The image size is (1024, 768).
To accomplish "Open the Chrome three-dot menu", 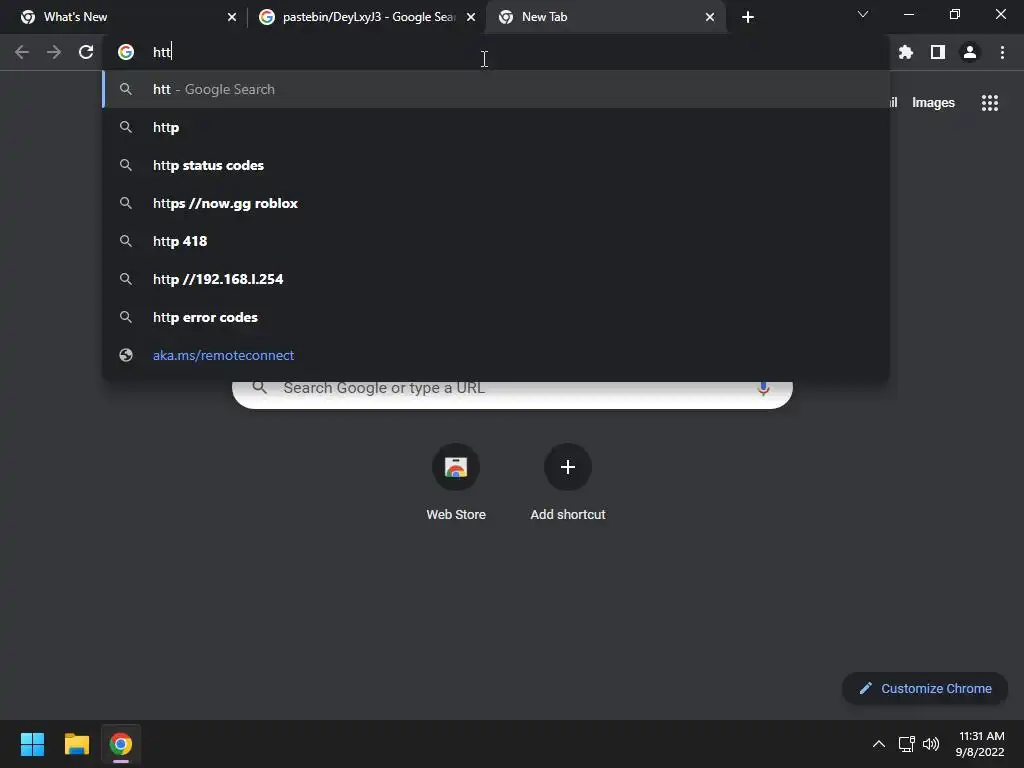I will pos(1002,52).
